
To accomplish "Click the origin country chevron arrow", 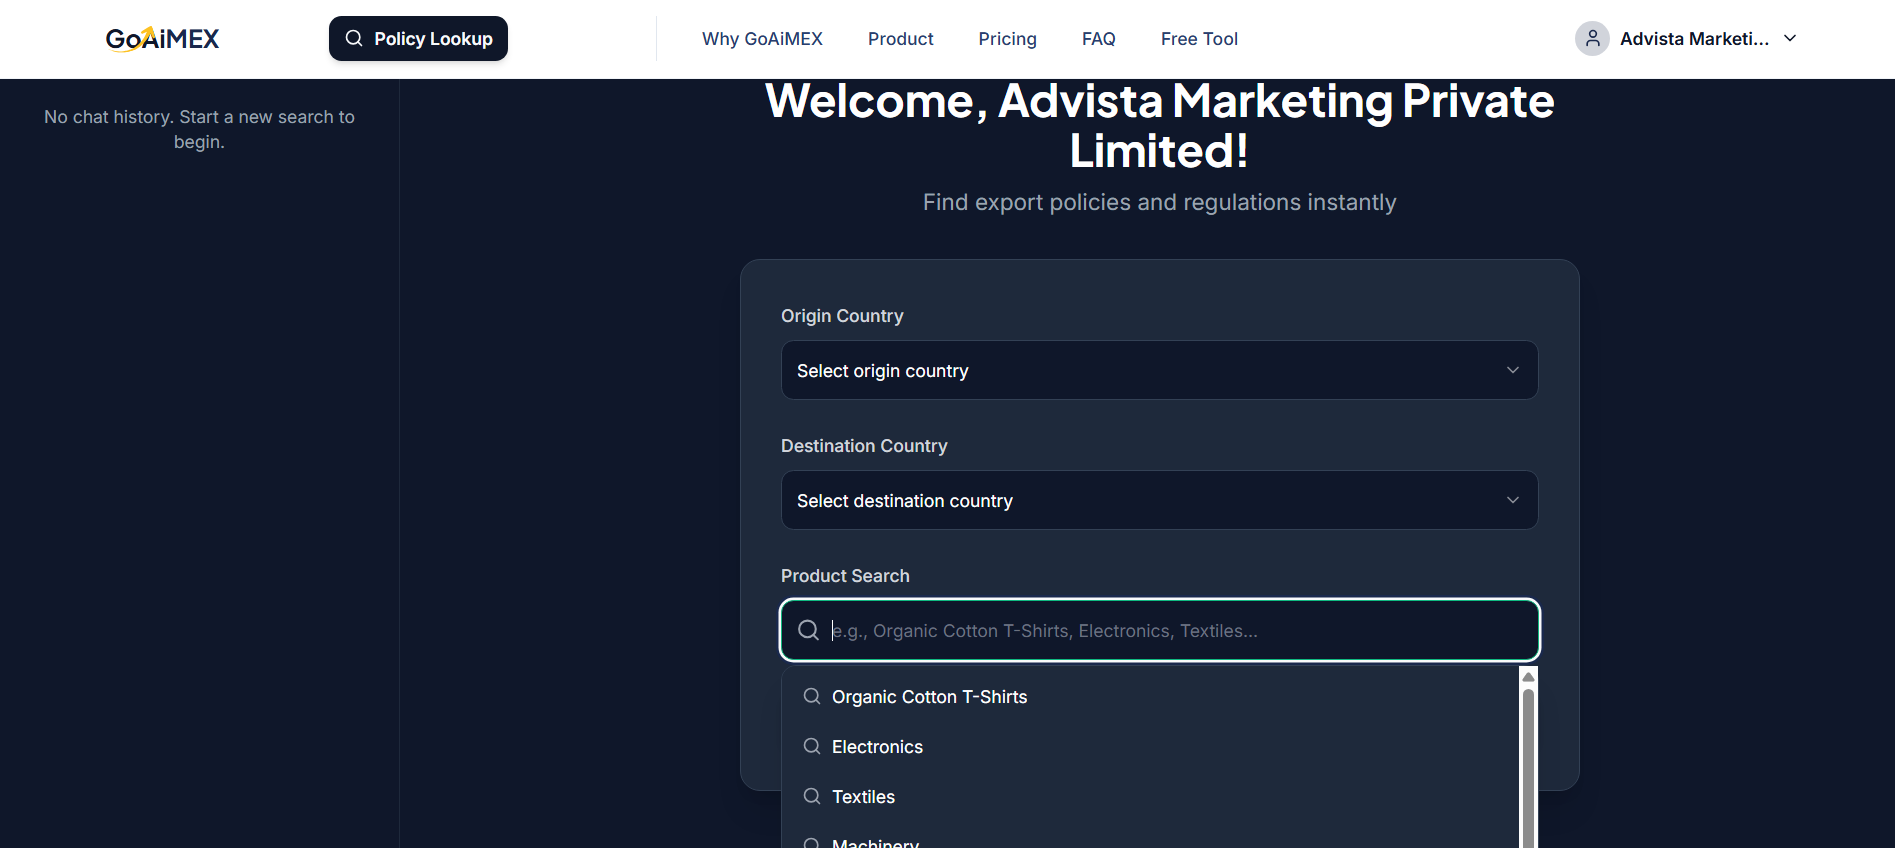I will (x=1513, y=370).
